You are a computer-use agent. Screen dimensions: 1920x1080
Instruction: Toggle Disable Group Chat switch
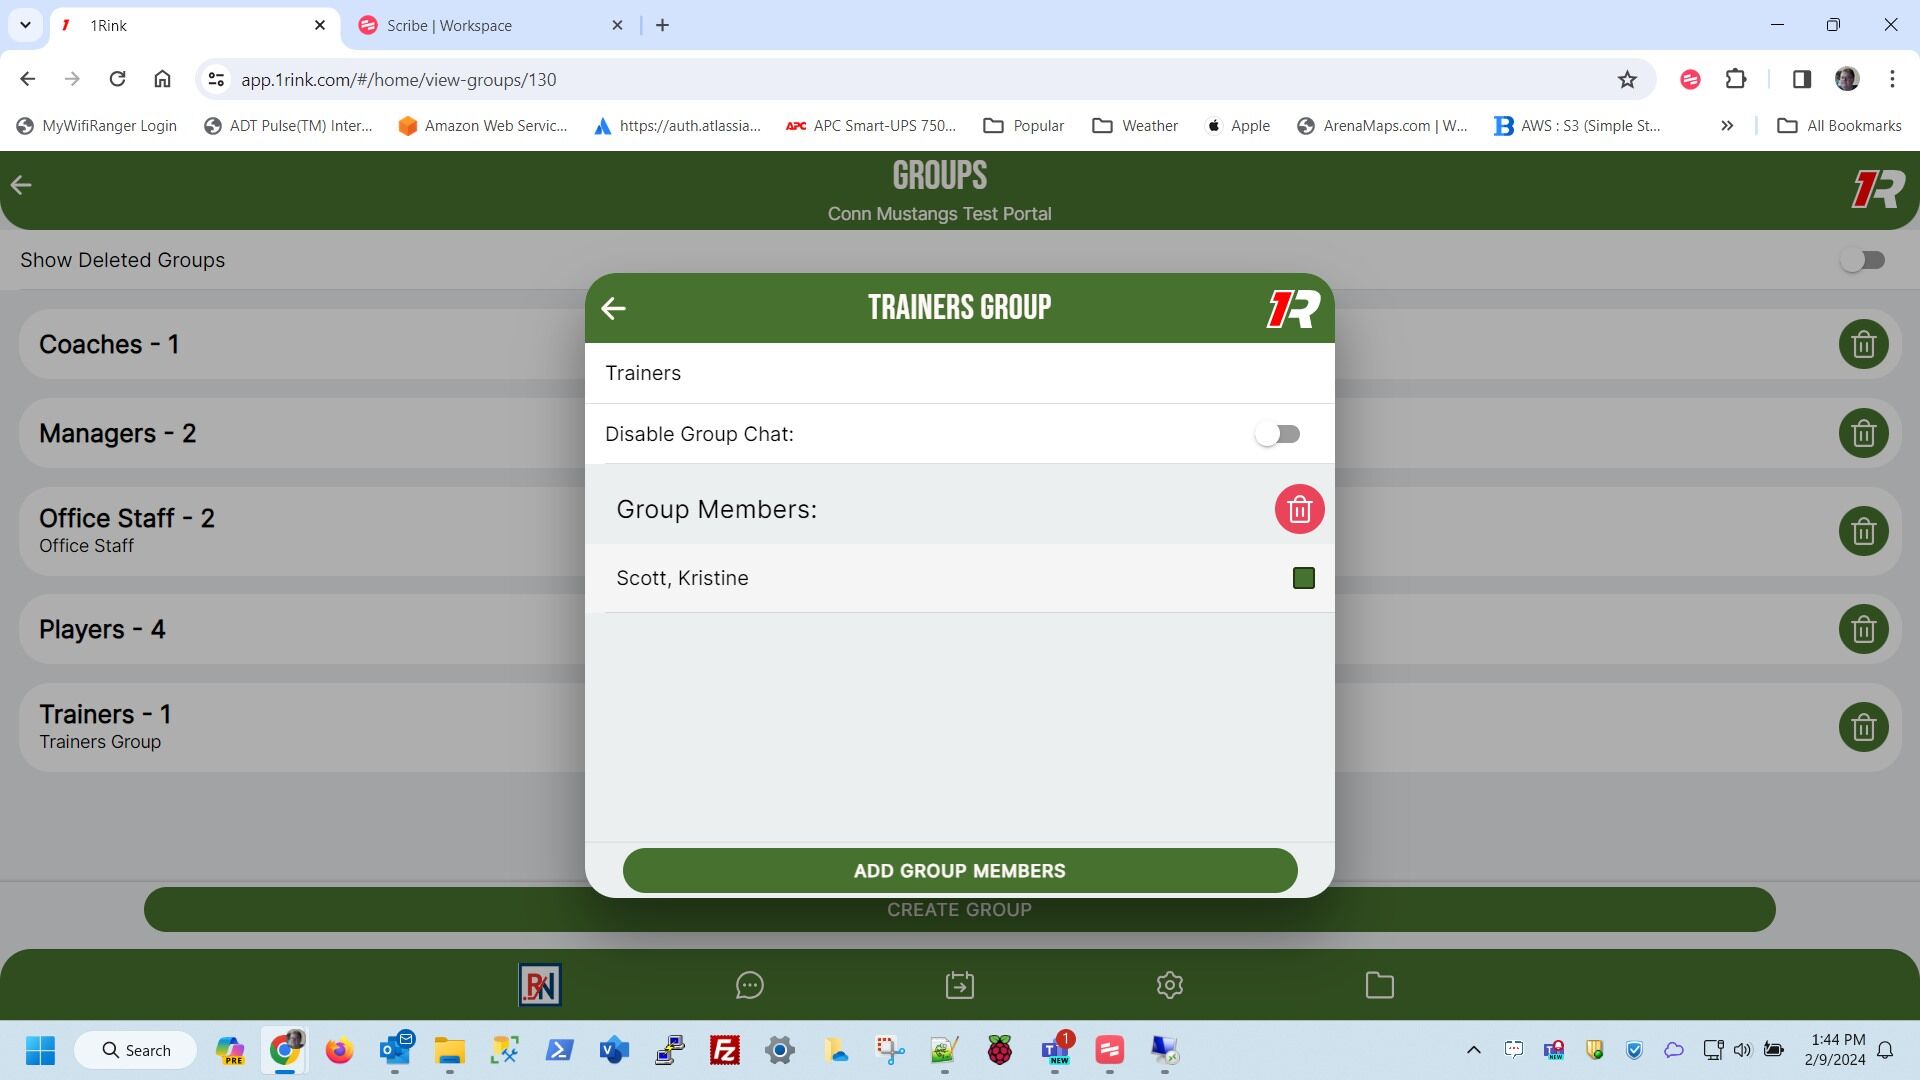tap(1277, 434)
